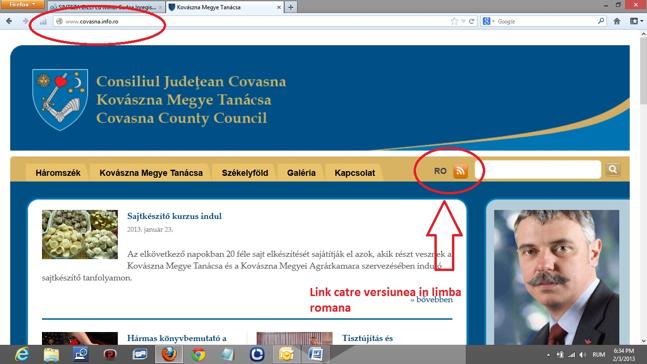This screenshot has width=647, height=364.
Task: Click the cheese photo thumbnail
Action: [x=80, y=234]
